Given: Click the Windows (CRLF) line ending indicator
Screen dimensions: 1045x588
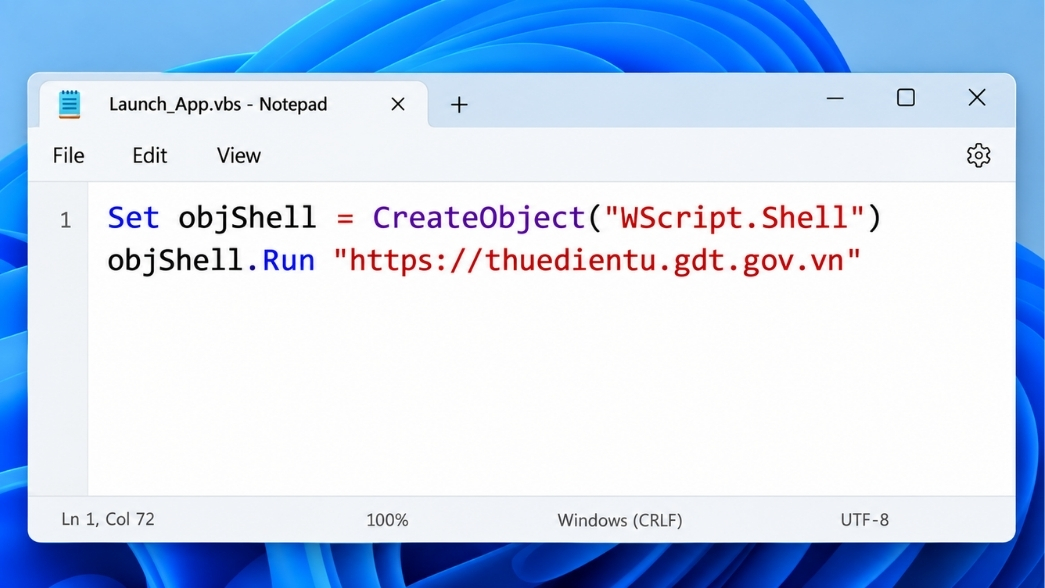Looking at the screenshot, I should (x=620, y=520).
